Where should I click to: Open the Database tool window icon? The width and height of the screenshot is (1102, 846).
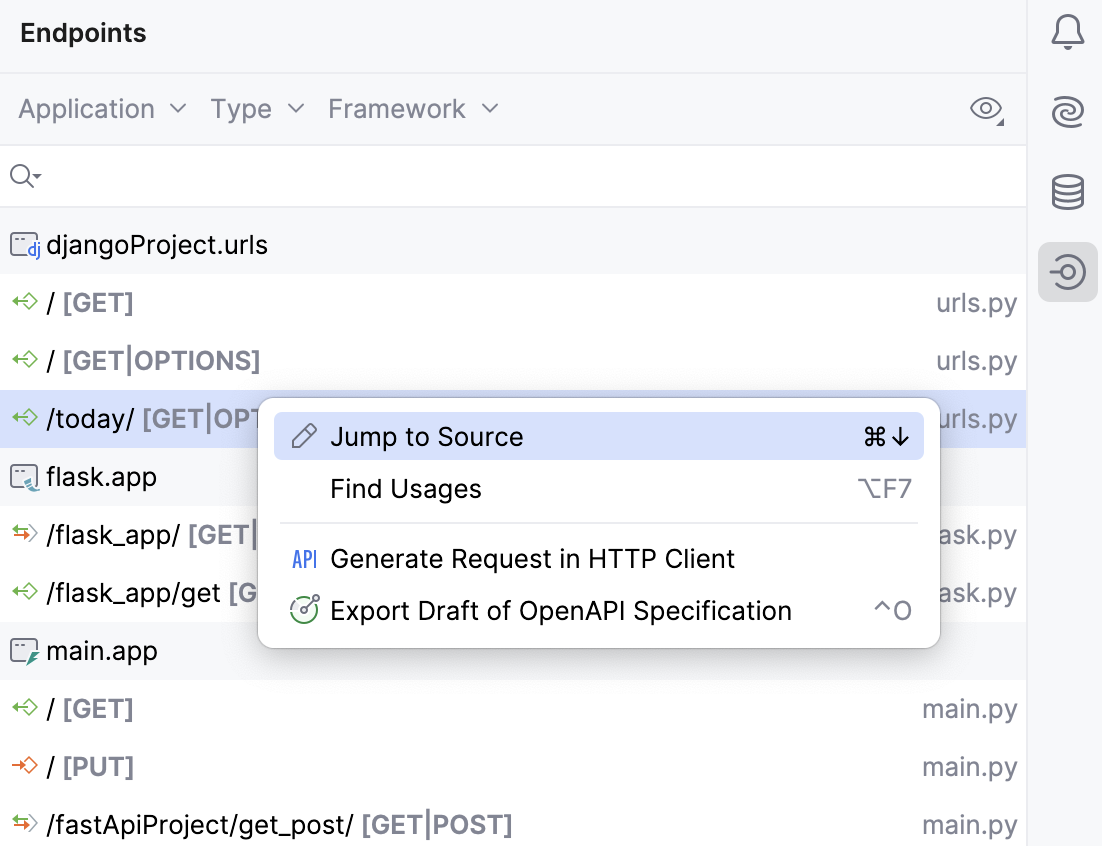pyautogui.click(x=1068, y=192)
